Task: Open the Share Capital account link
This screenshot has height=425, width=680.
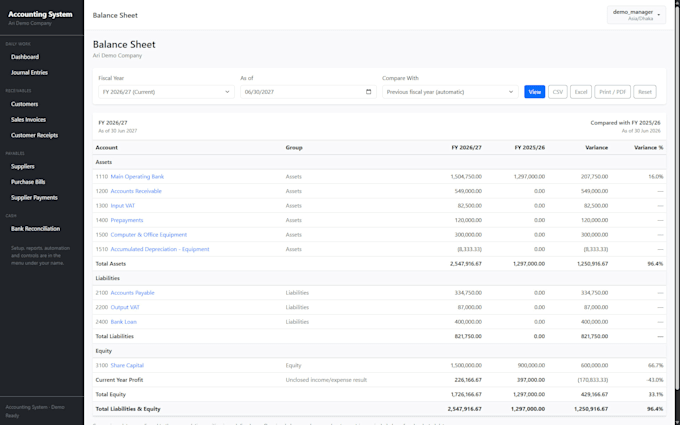Action: [x=127, y=366]
